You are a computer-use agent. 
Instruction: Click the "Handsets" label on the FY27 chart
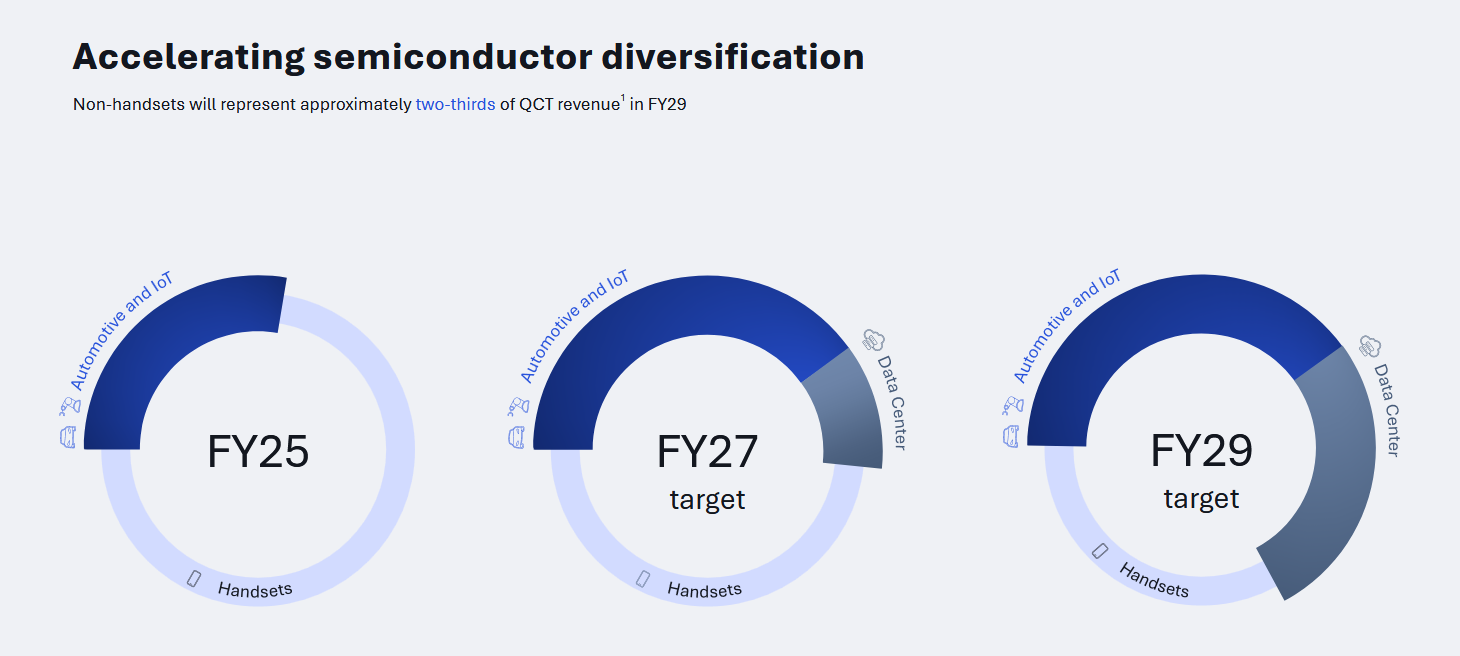tap(705, 588)
